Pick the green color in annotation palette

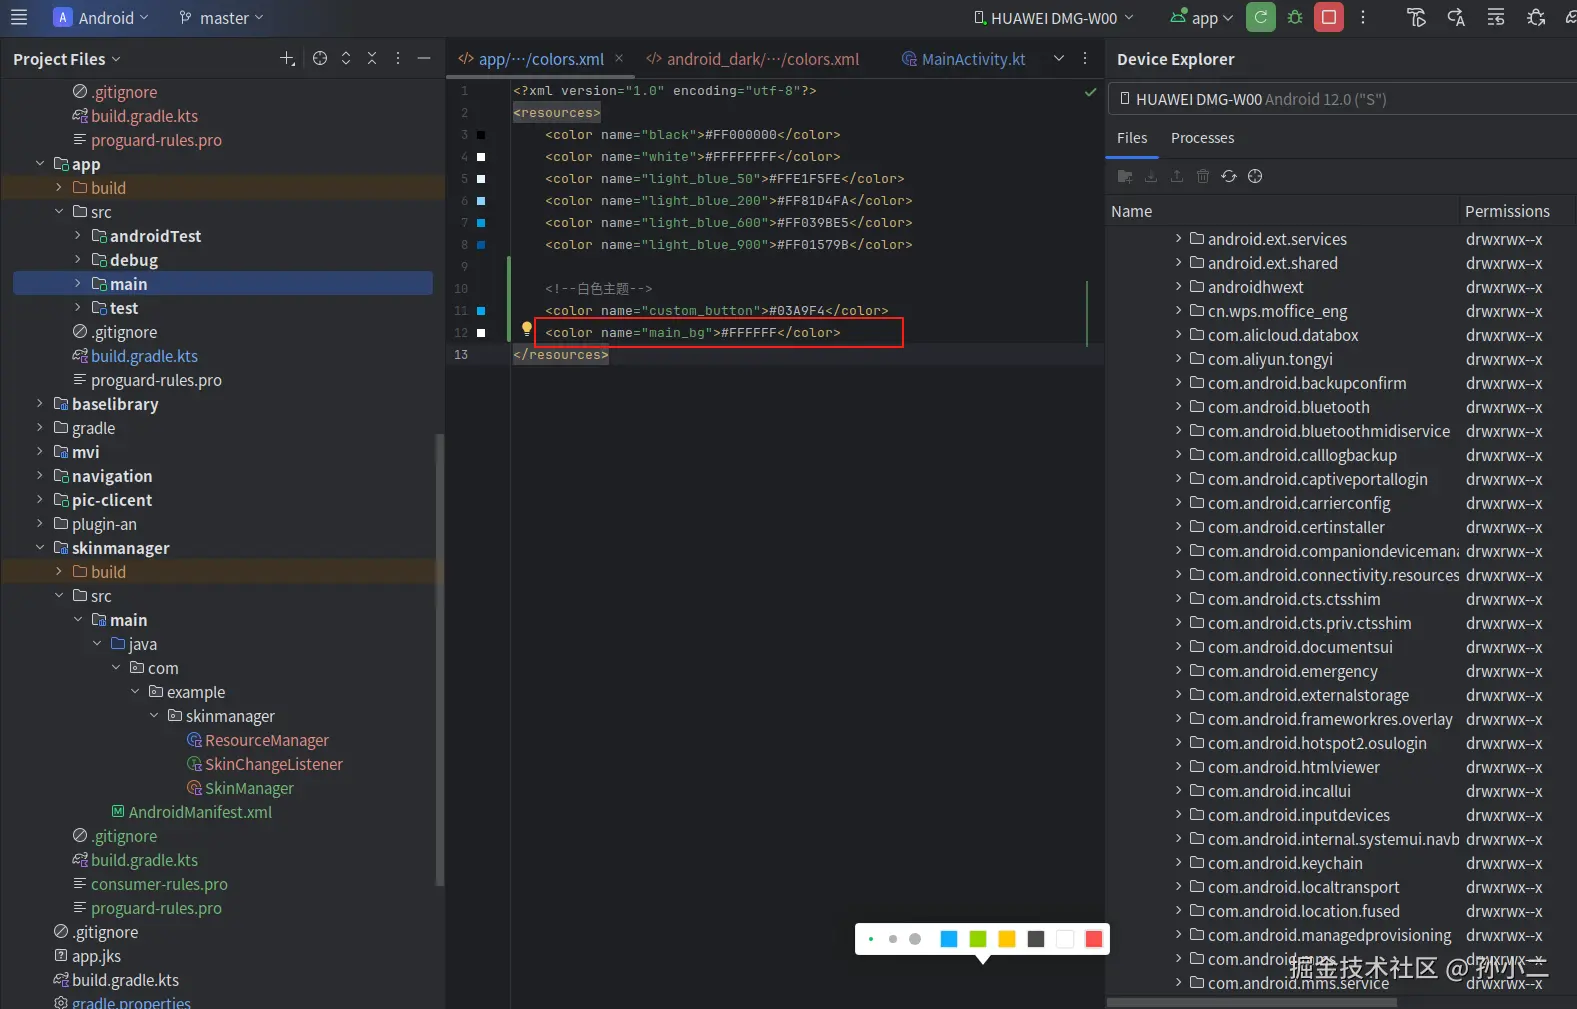[978, 939]
